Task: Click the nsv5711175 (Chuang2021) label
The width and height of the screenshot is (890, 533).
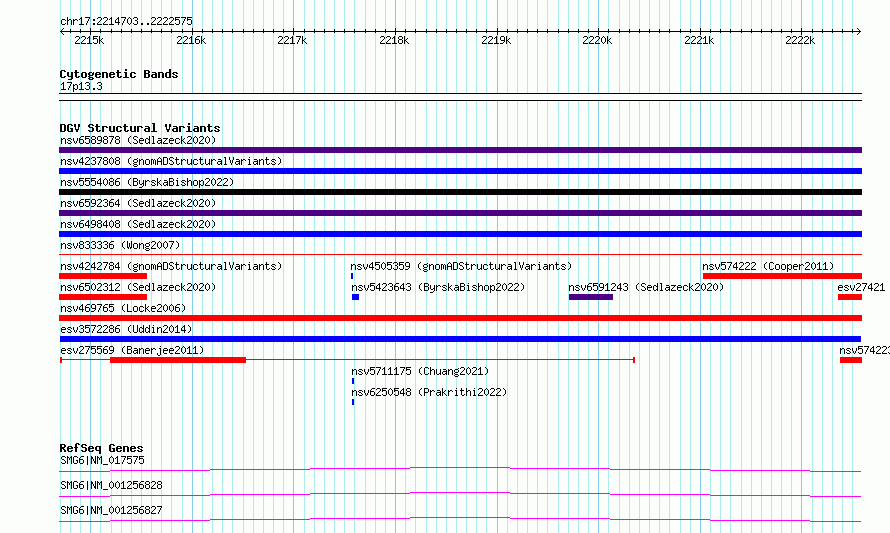Action: (420, 371)
